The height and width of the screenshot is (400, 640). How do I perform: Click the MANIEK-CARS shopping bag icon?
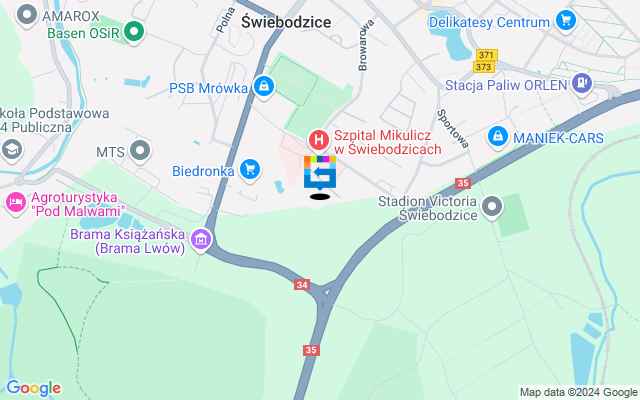pos(498,137)
